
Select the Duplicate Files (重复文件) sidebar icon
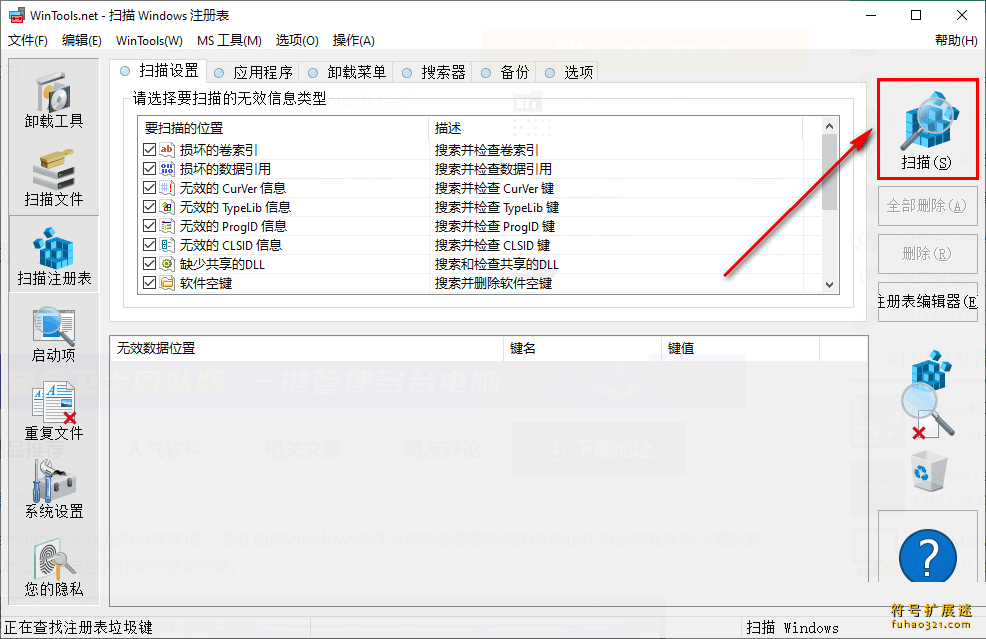(54, 410)
